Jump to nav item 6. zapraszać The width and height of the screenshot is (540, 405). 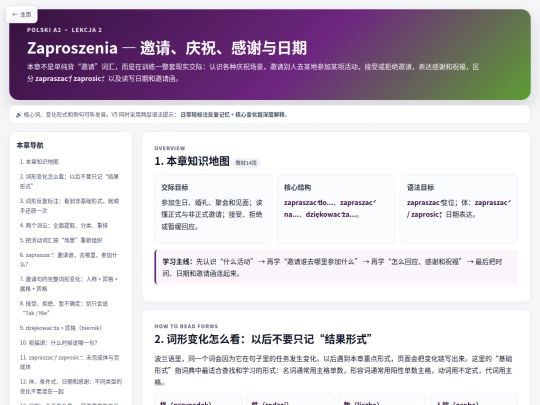pyautogui.click(x=68, y=260)
